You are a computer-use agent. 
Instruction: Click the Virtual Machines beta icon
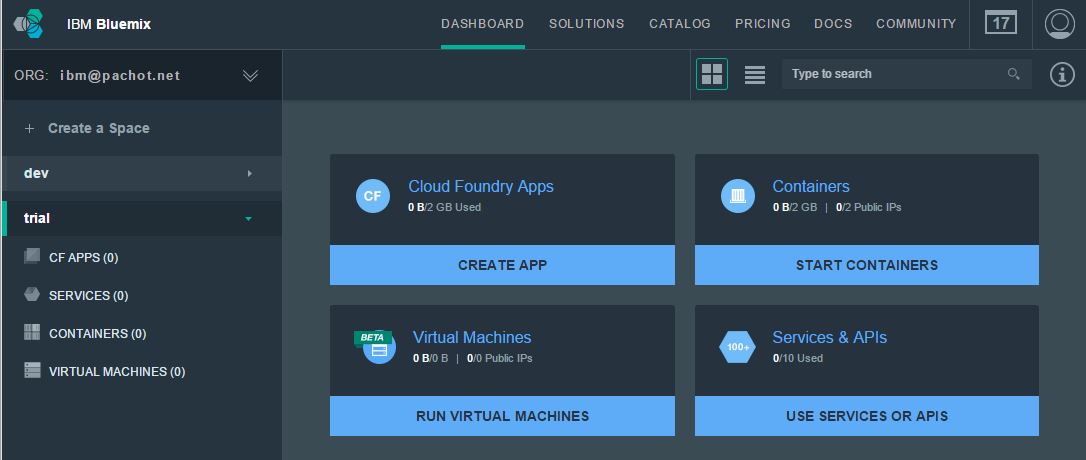[376, 346]
